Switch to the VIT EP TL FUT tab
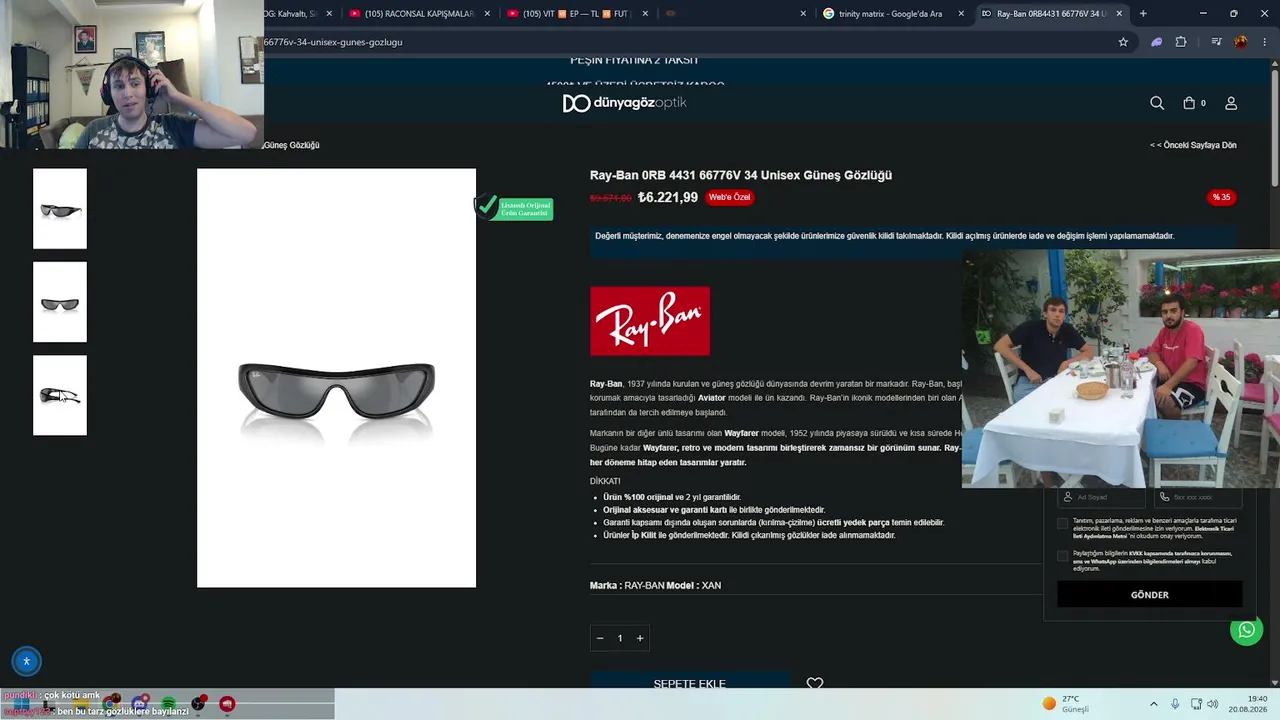 click(x=577, y=14)
